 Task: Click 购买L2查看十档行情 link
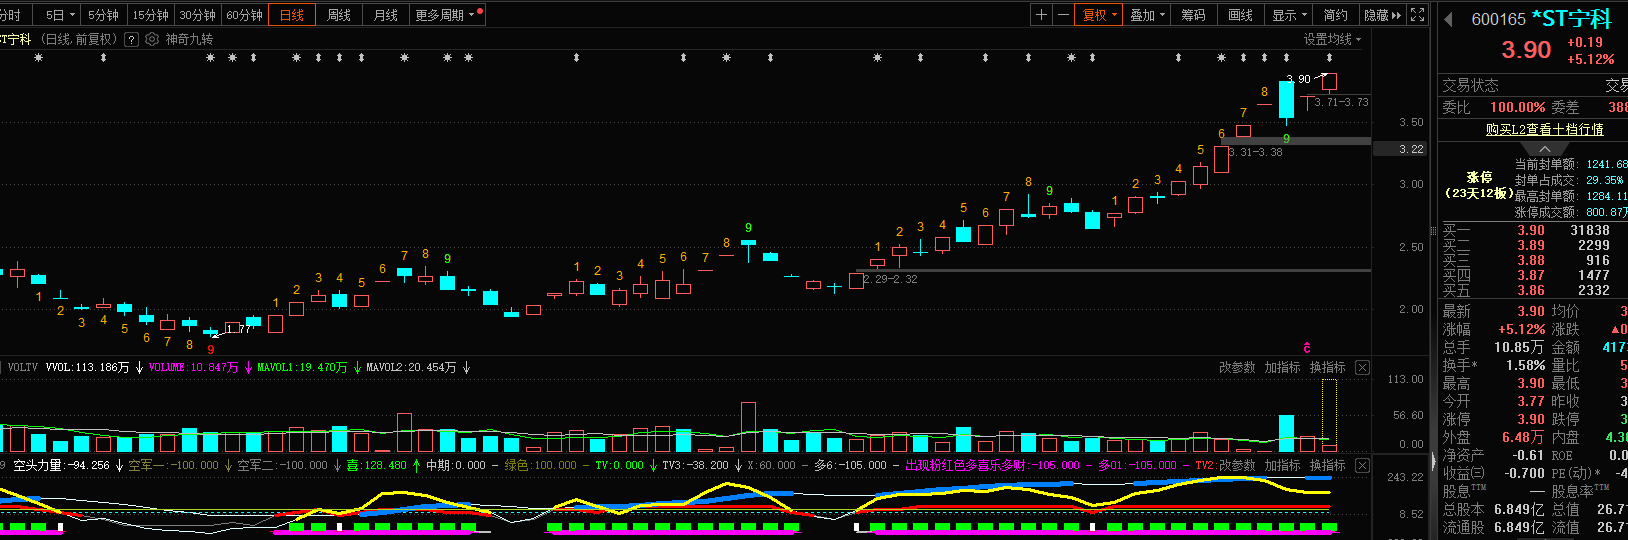tap(1544, 130)
